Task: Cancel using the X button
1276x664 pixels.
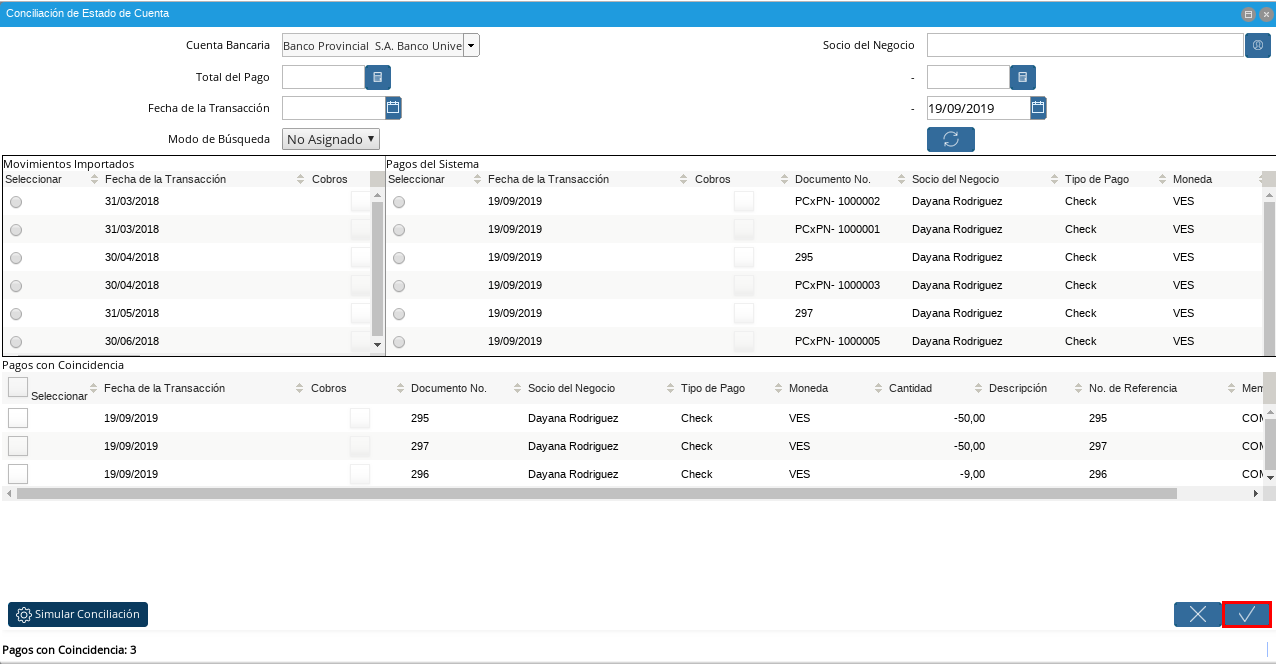Action: coord(1197,614)
